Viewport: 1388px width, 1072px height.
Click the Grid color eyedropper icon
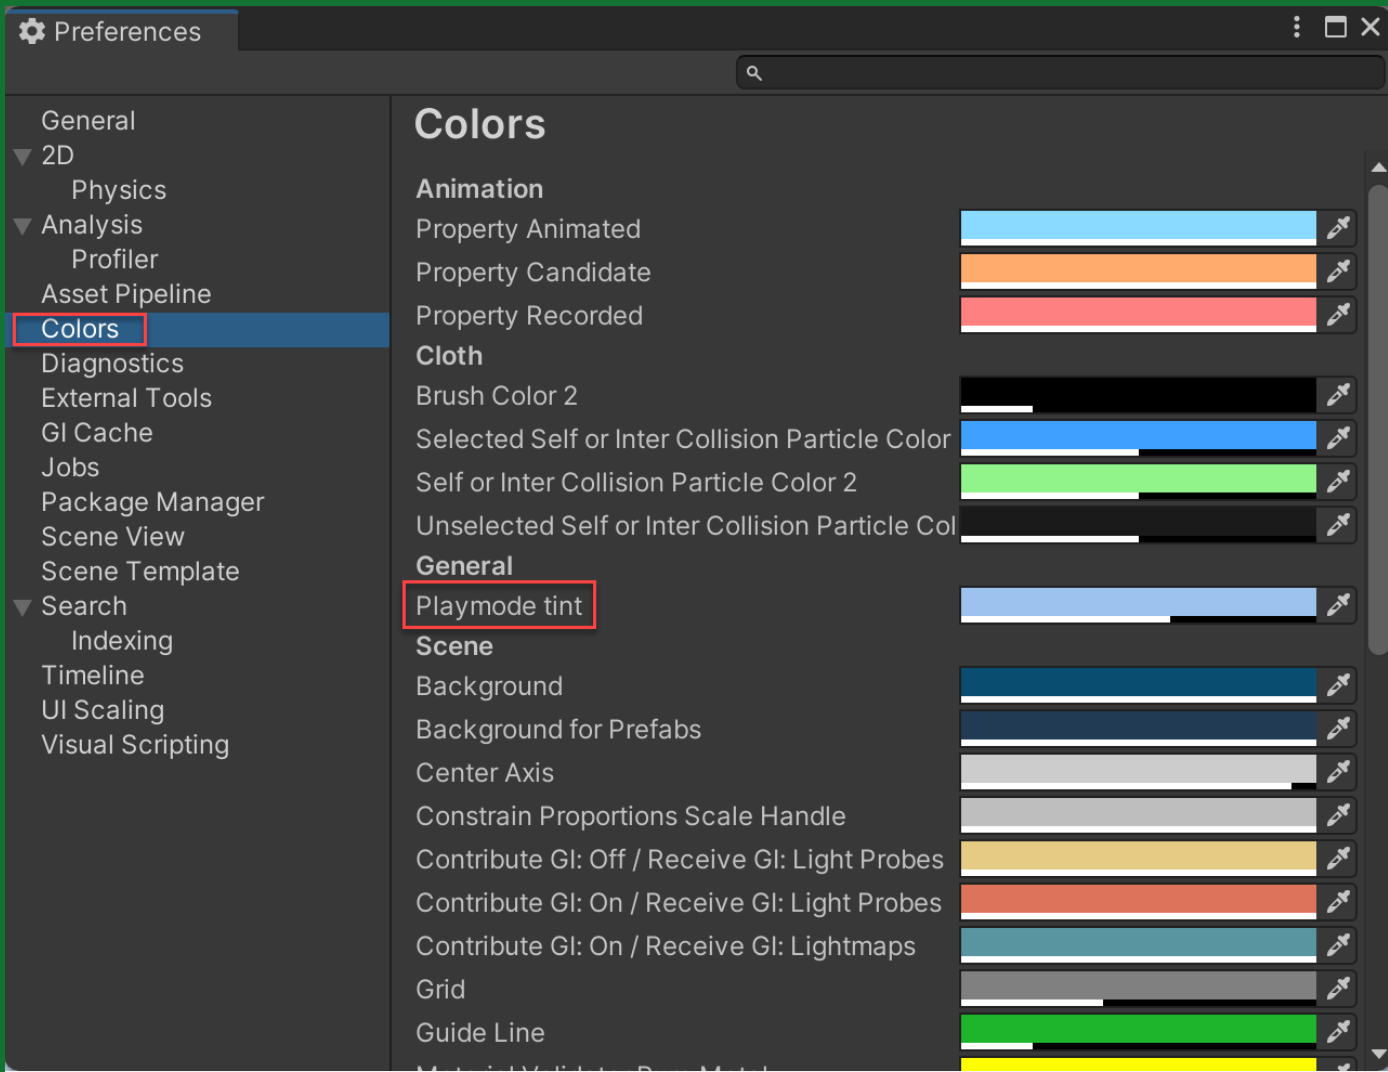(1337, 989)
